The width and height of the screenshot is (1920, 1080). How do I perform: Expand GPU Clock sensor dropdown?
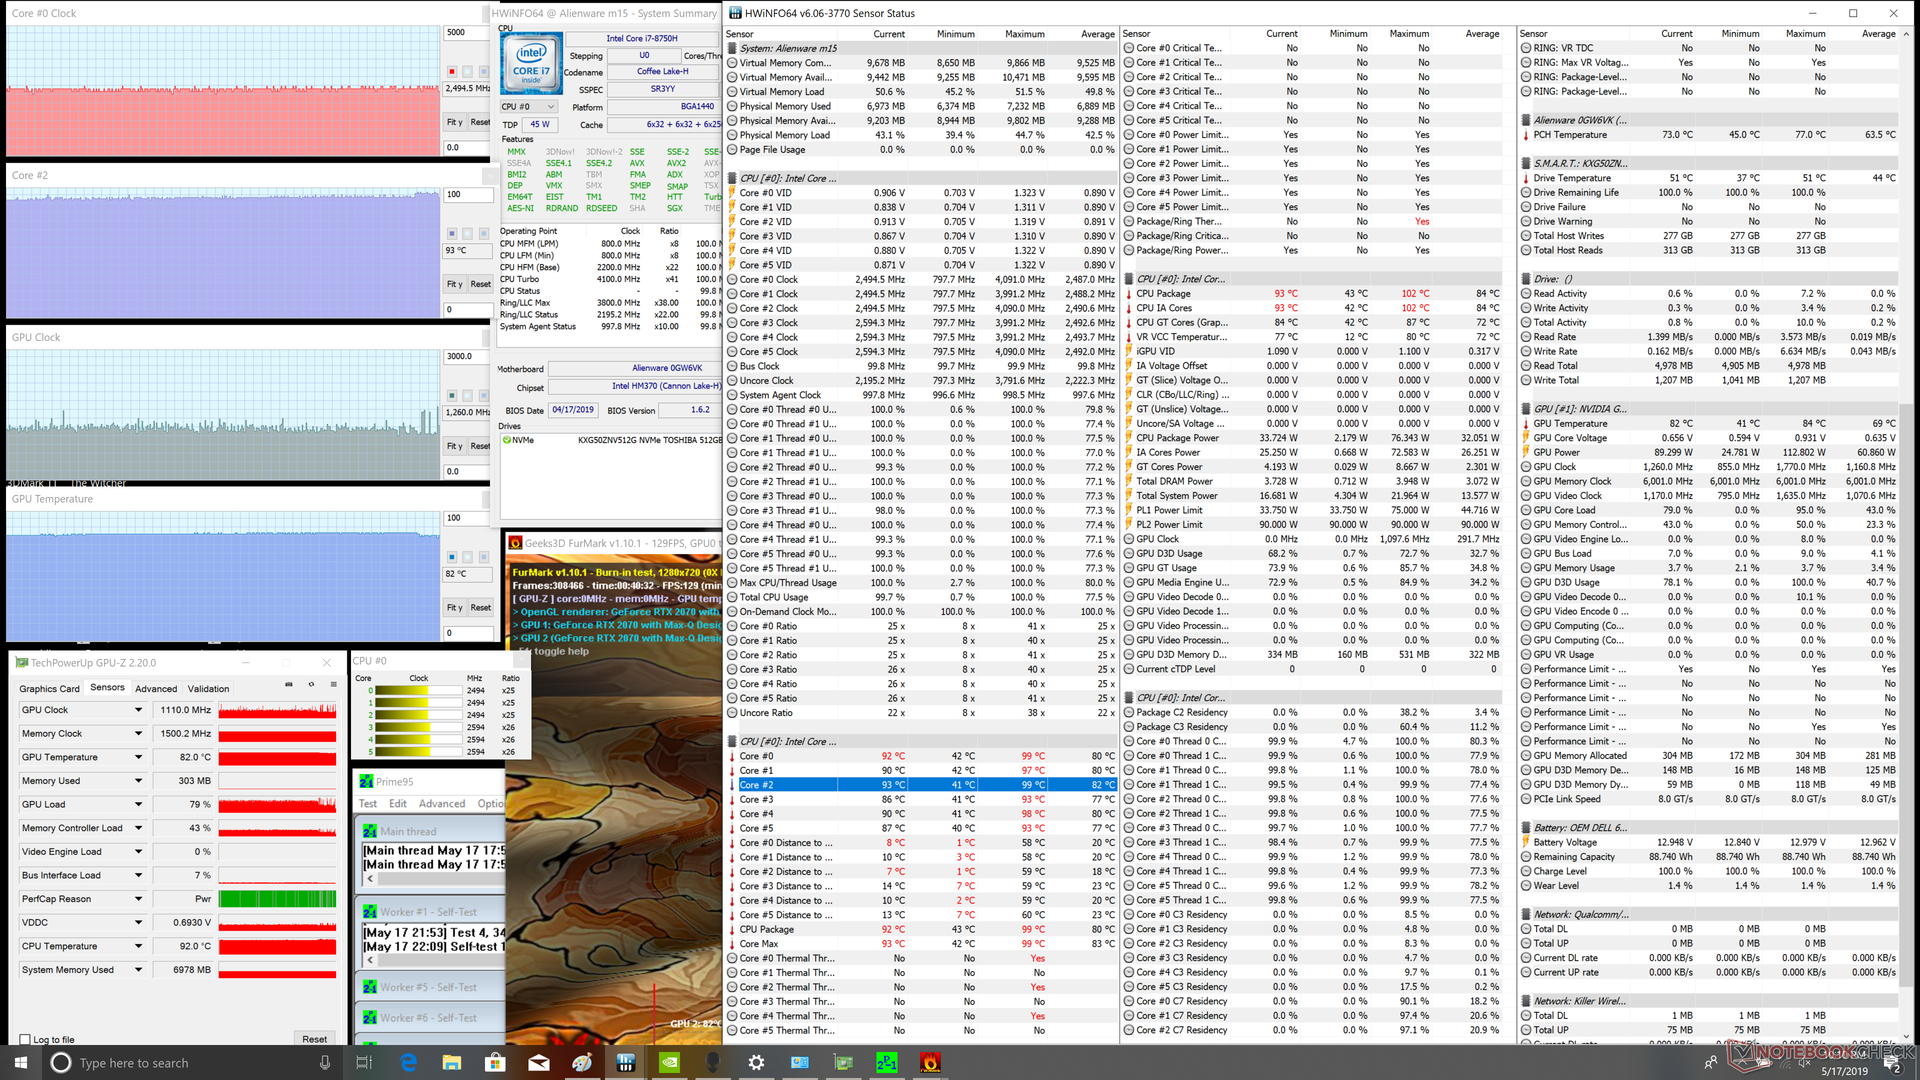138,710
